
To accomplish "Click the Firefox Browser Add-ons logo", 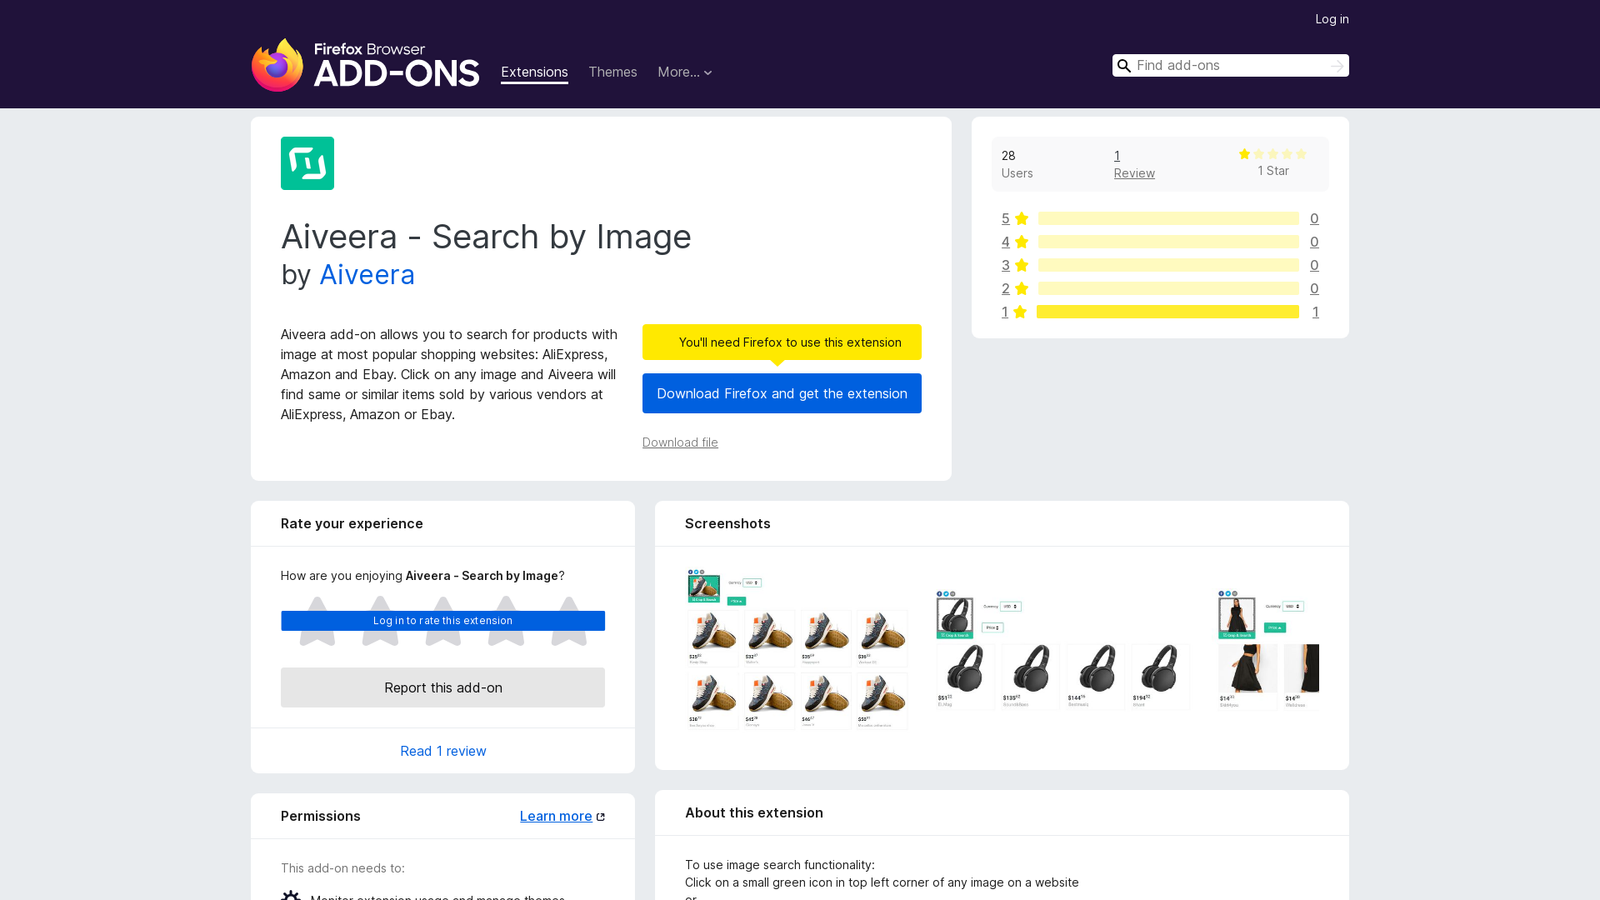I will pos(365,65).
